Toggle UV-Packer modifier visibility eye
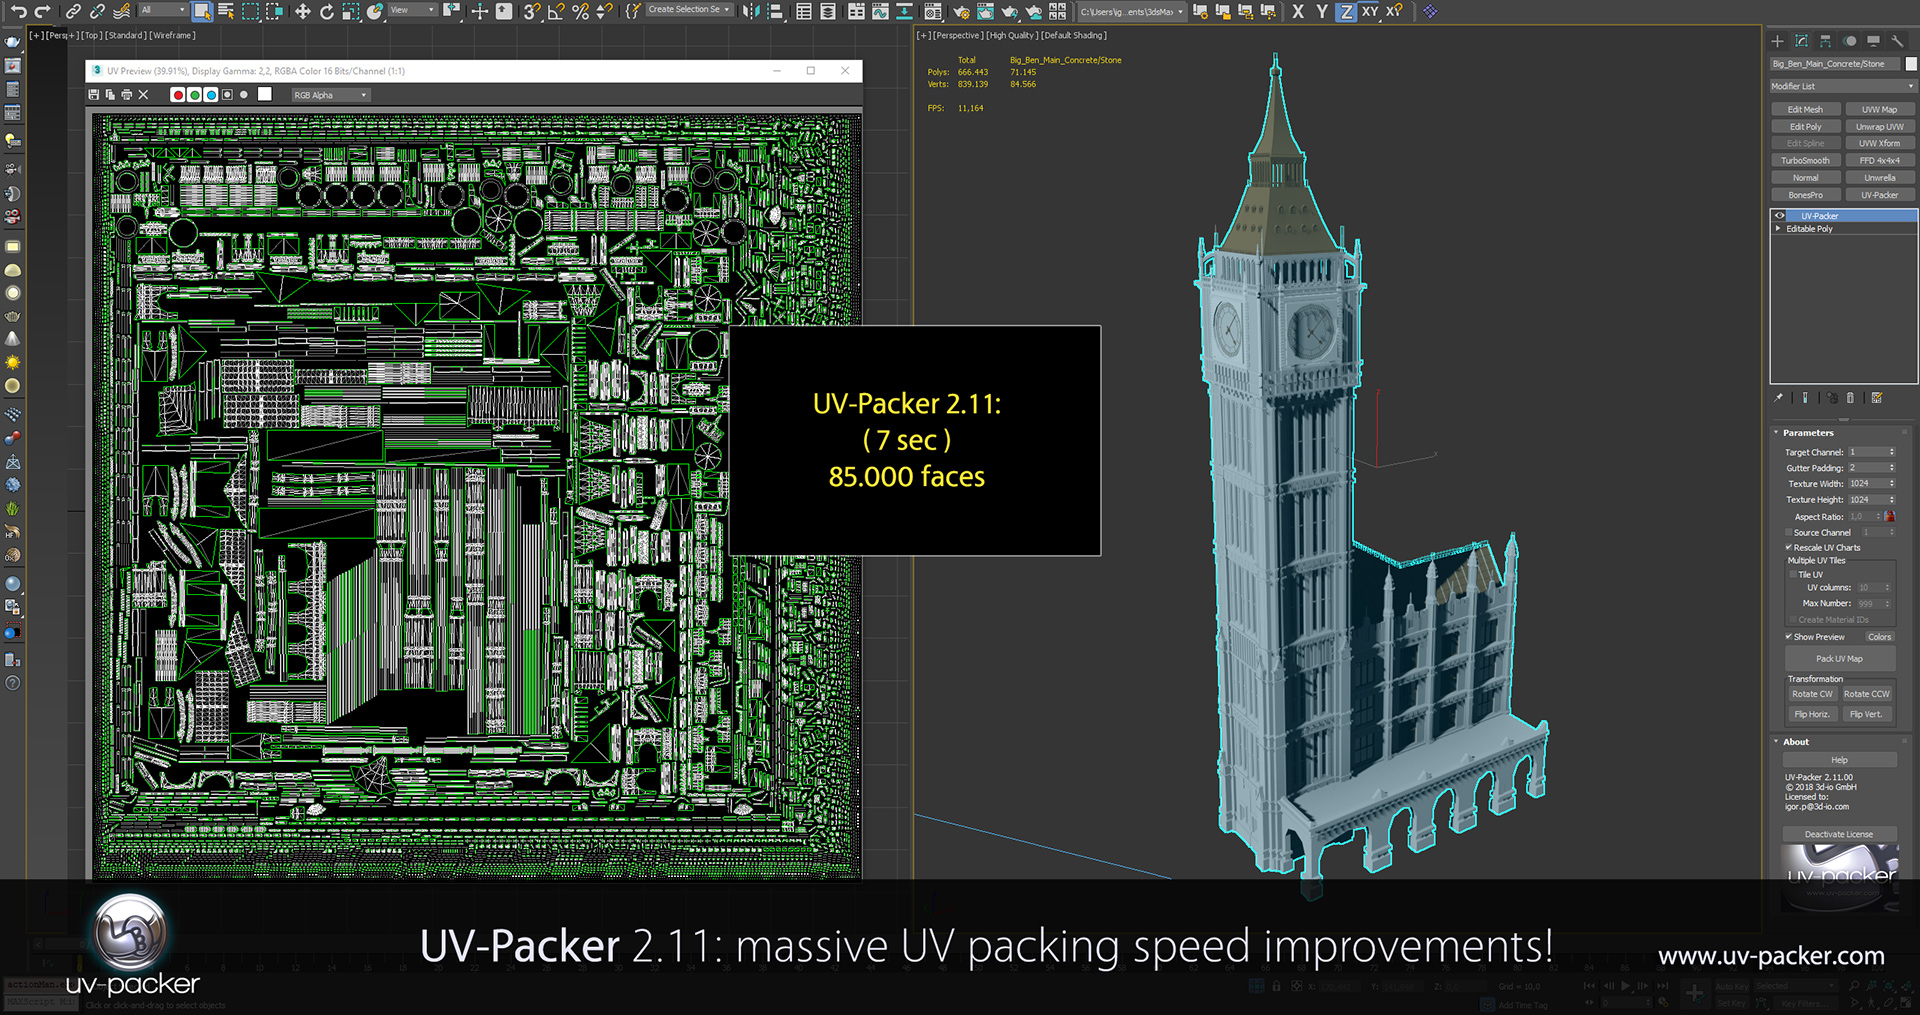The height and width of the screenshot is (1015, 1920). [1779, 216]
